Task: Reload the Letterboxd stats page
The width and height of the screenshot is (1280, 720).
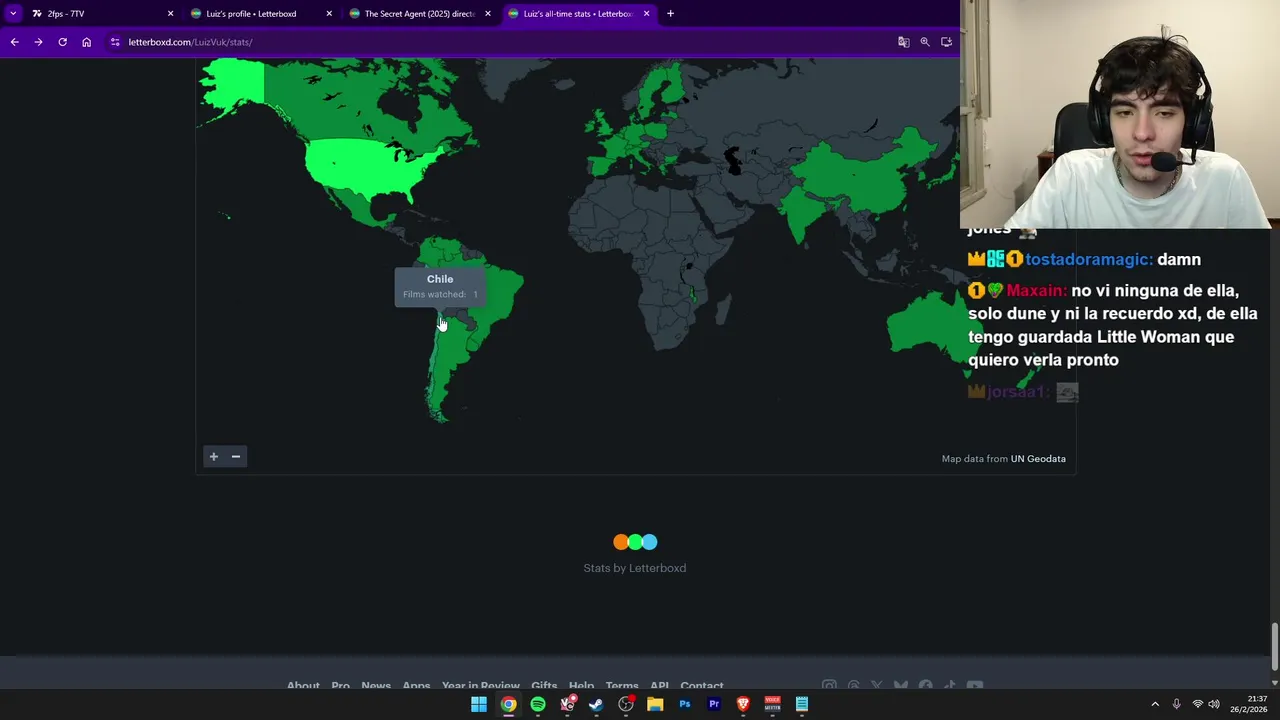Action: pyautogui.click(x=62, y=42)
